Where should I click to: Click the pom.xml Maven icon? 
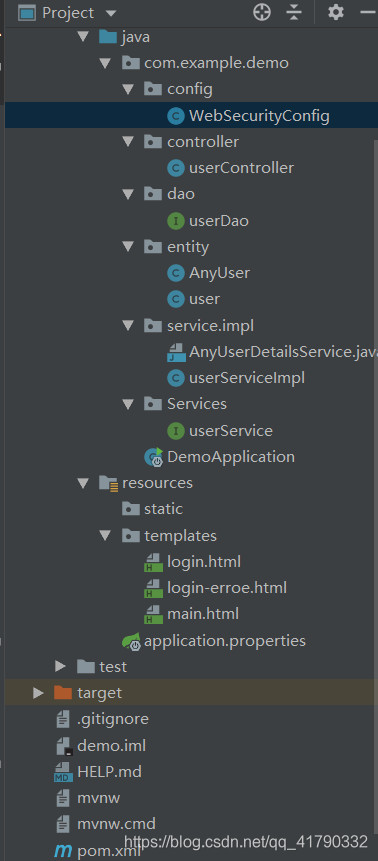pos(63,852)
